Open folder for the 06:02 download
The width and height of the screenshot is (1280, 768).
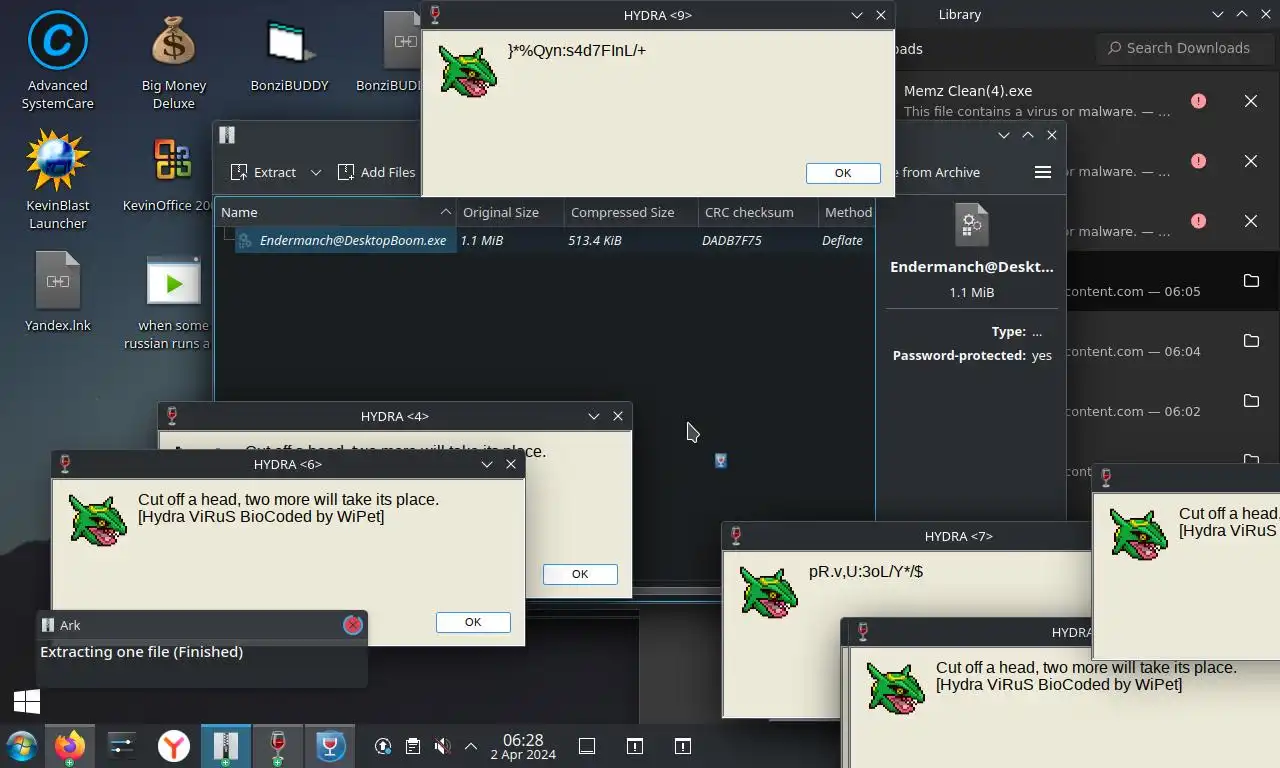[x=1251, y=401]
